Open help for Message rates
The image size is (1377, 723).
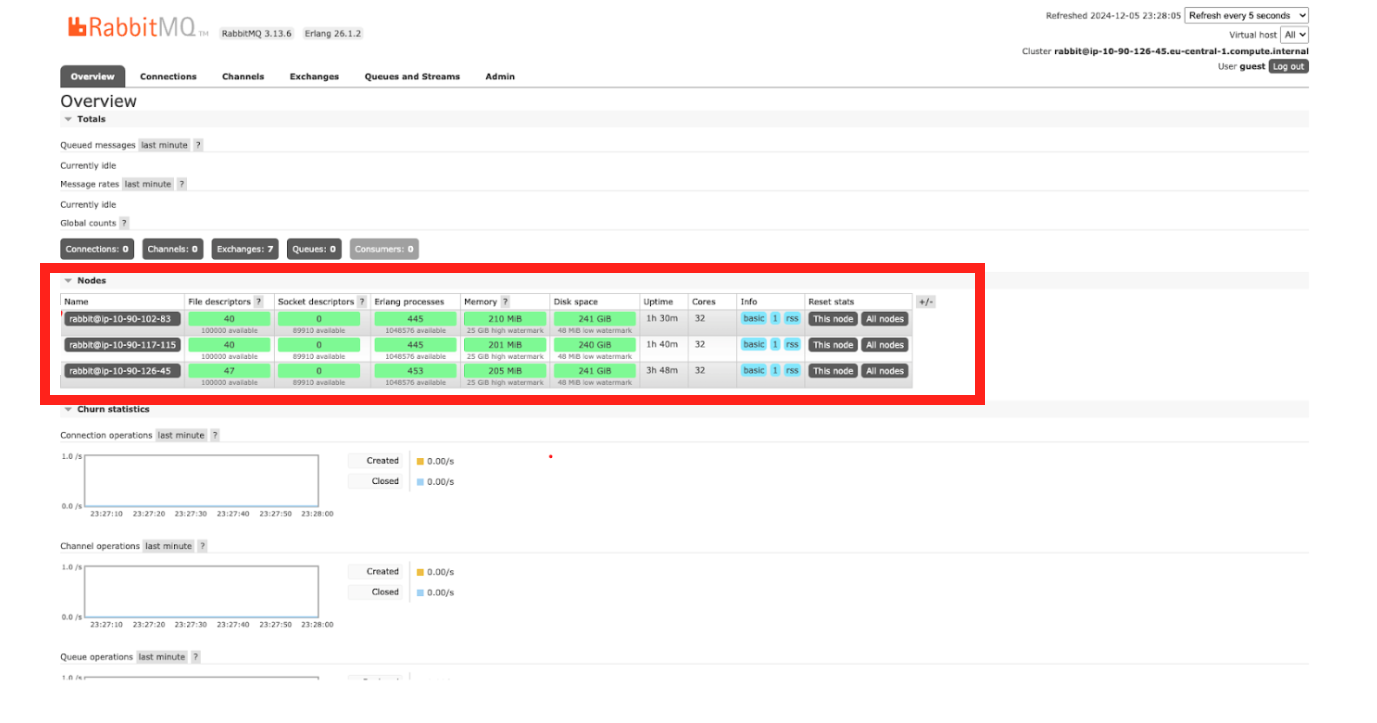(182, 184)
